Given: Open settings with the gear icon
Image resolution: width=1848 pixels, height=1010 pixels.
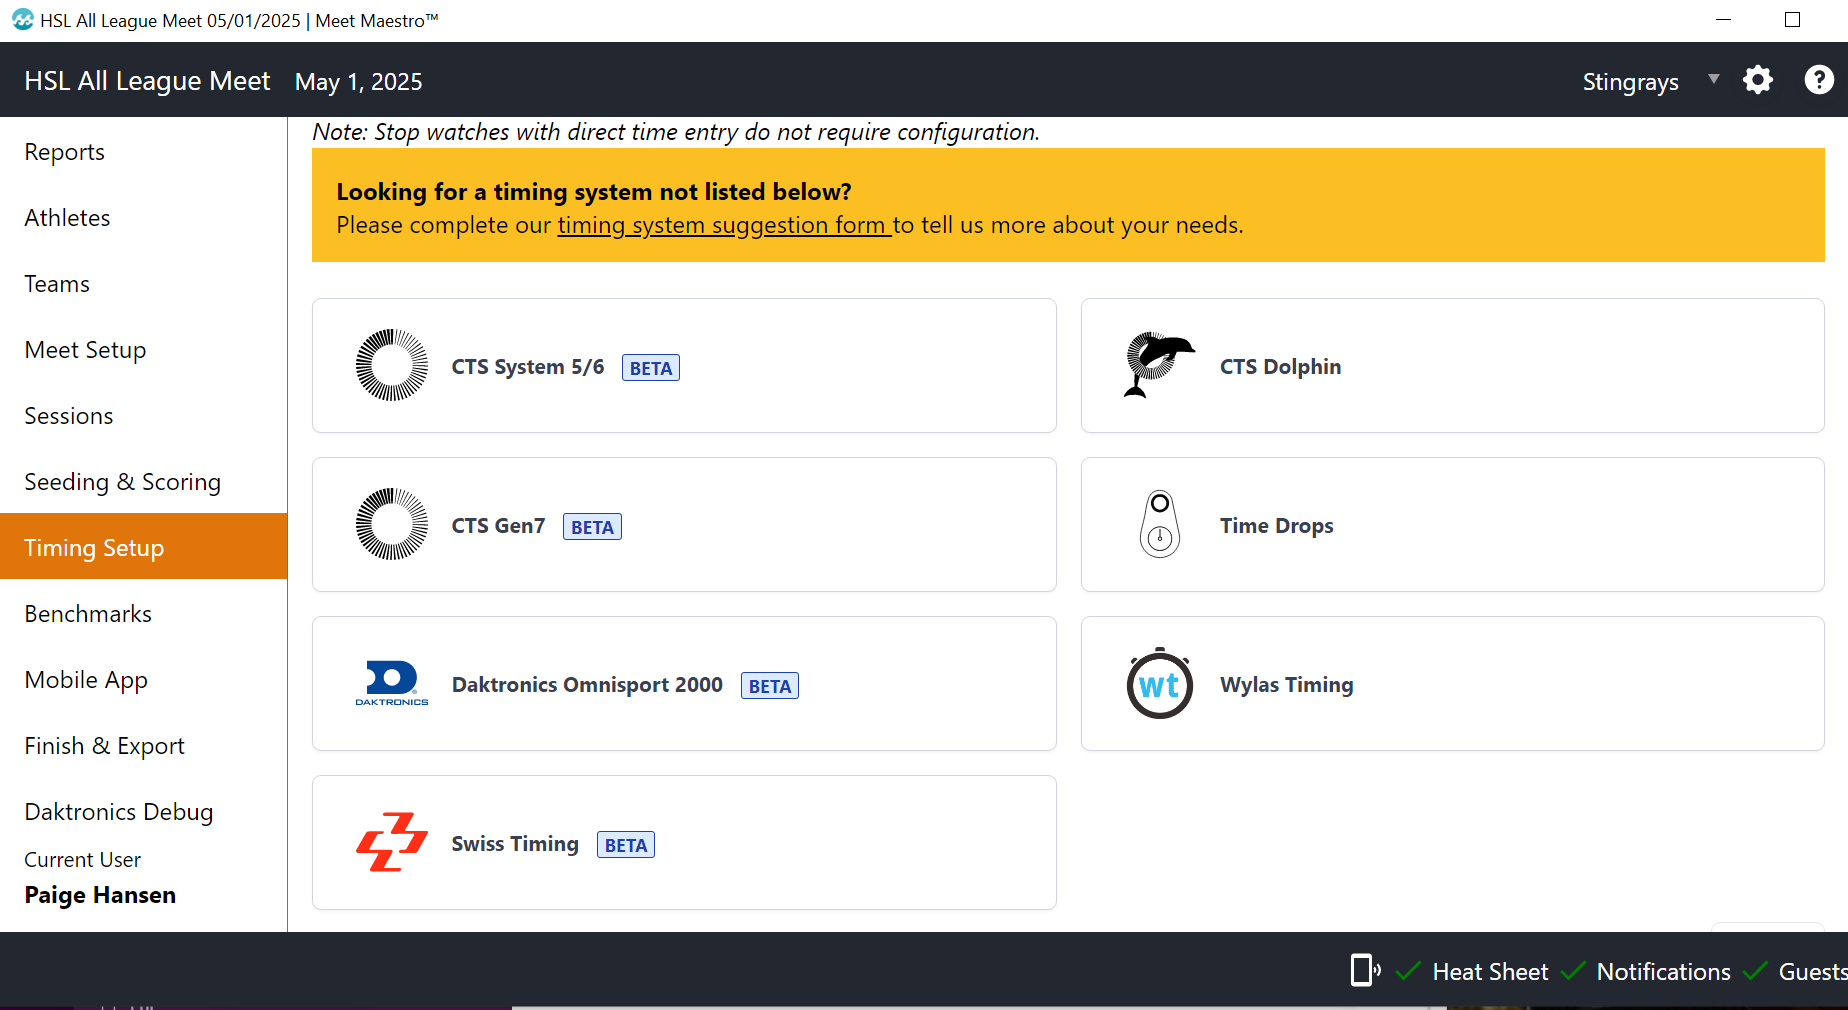Looking at the screenshot, I should (1758, 80).
